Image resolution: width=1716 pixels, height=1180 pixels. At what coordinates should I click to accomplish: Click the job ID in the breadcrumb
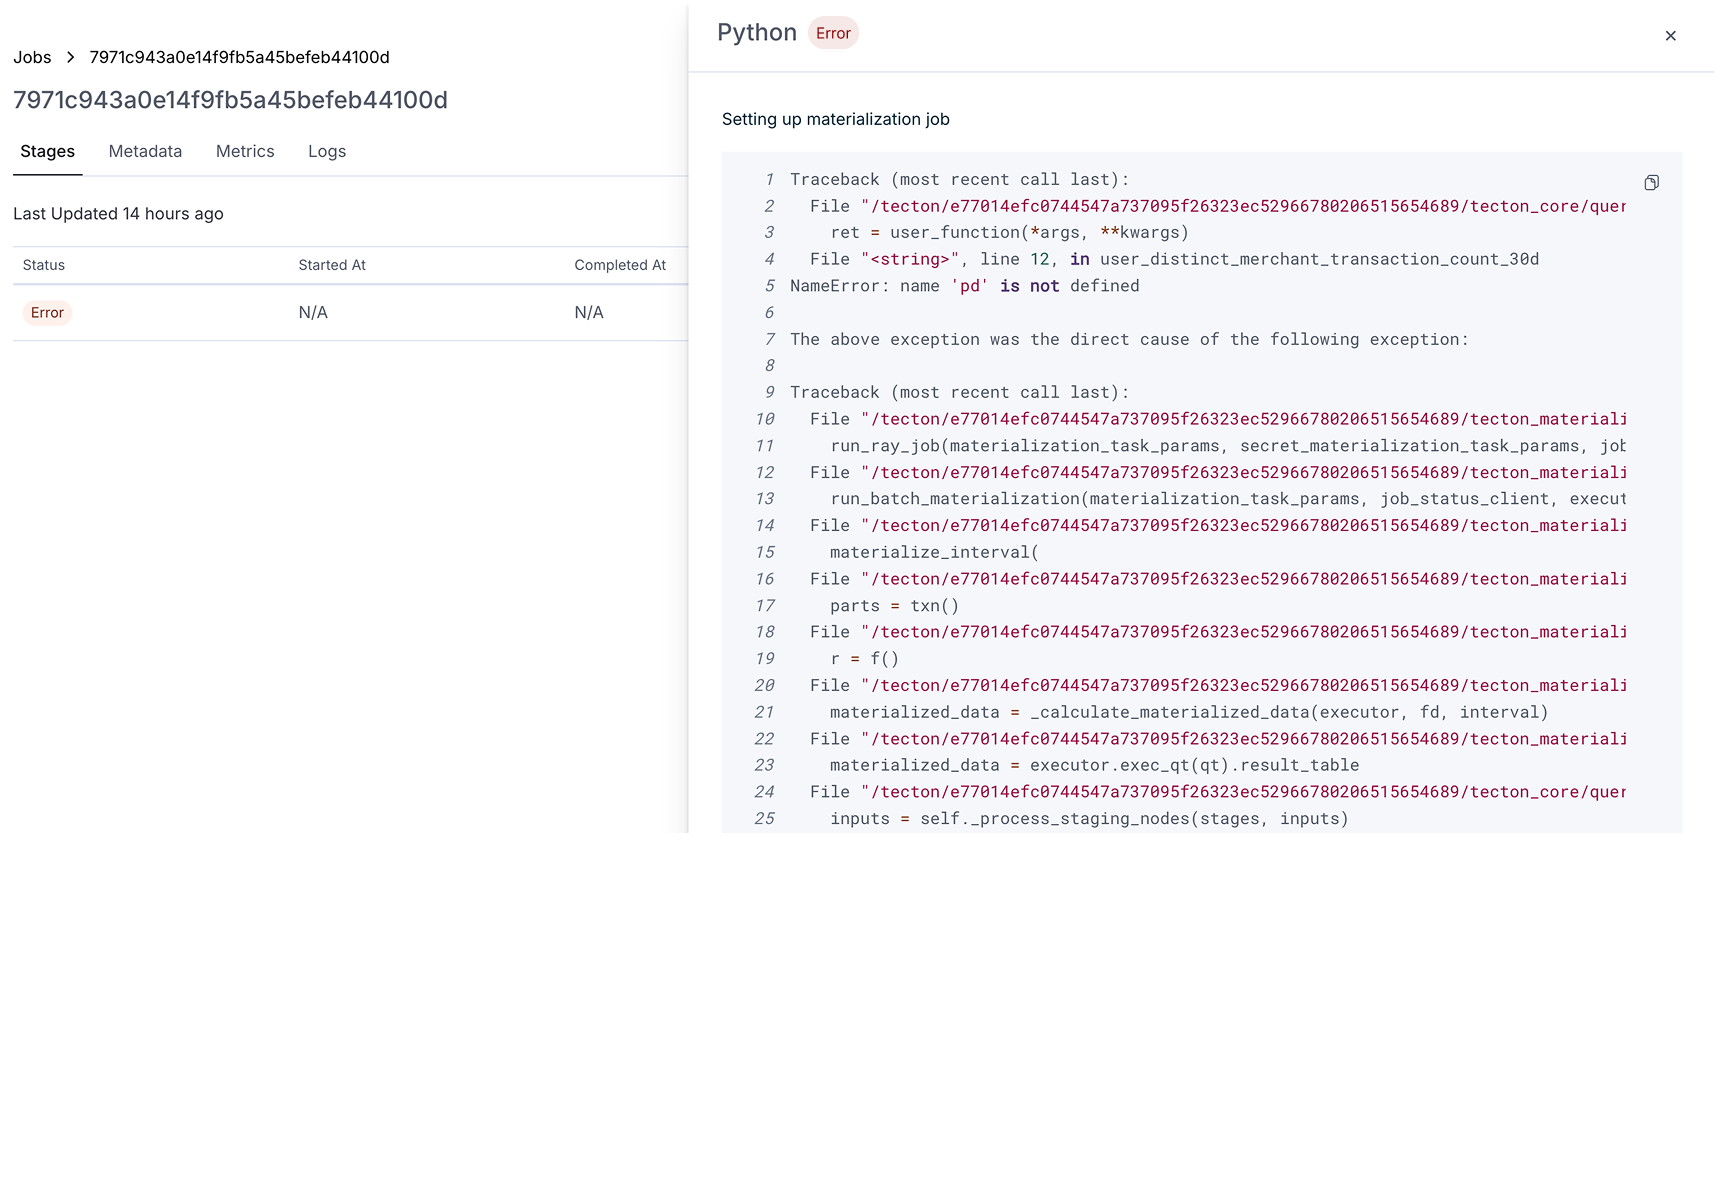coord(239,57)
